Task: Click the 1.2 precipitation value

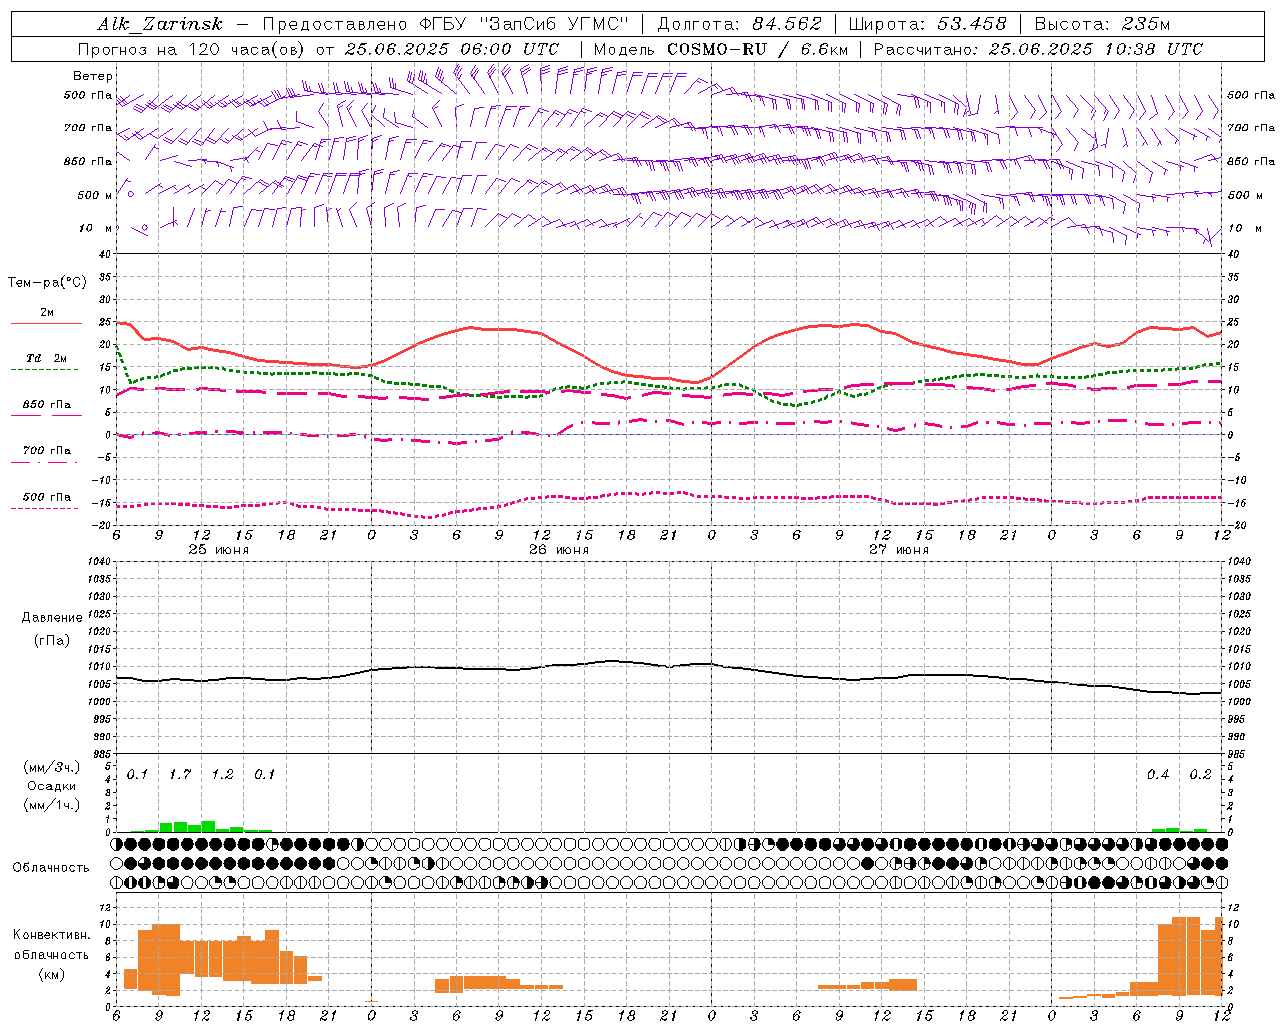Action: click(222, 774)
